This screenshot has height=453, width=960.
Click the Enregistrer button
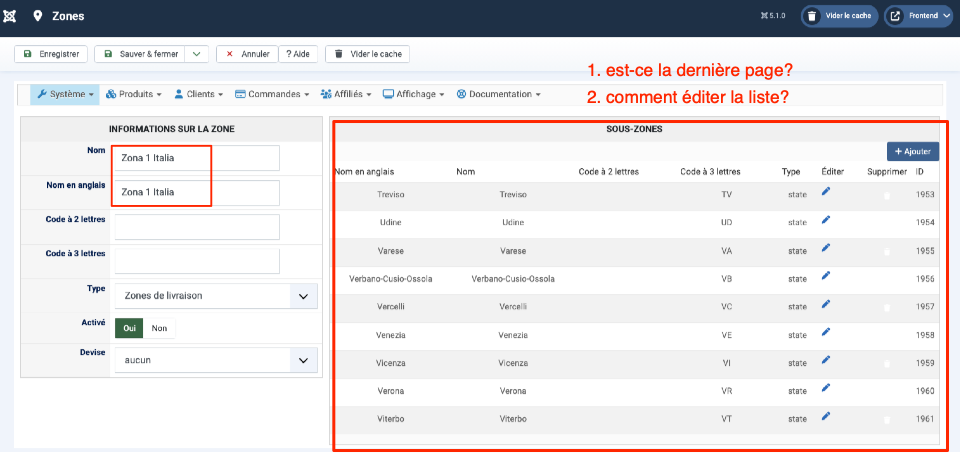point(51,54)
